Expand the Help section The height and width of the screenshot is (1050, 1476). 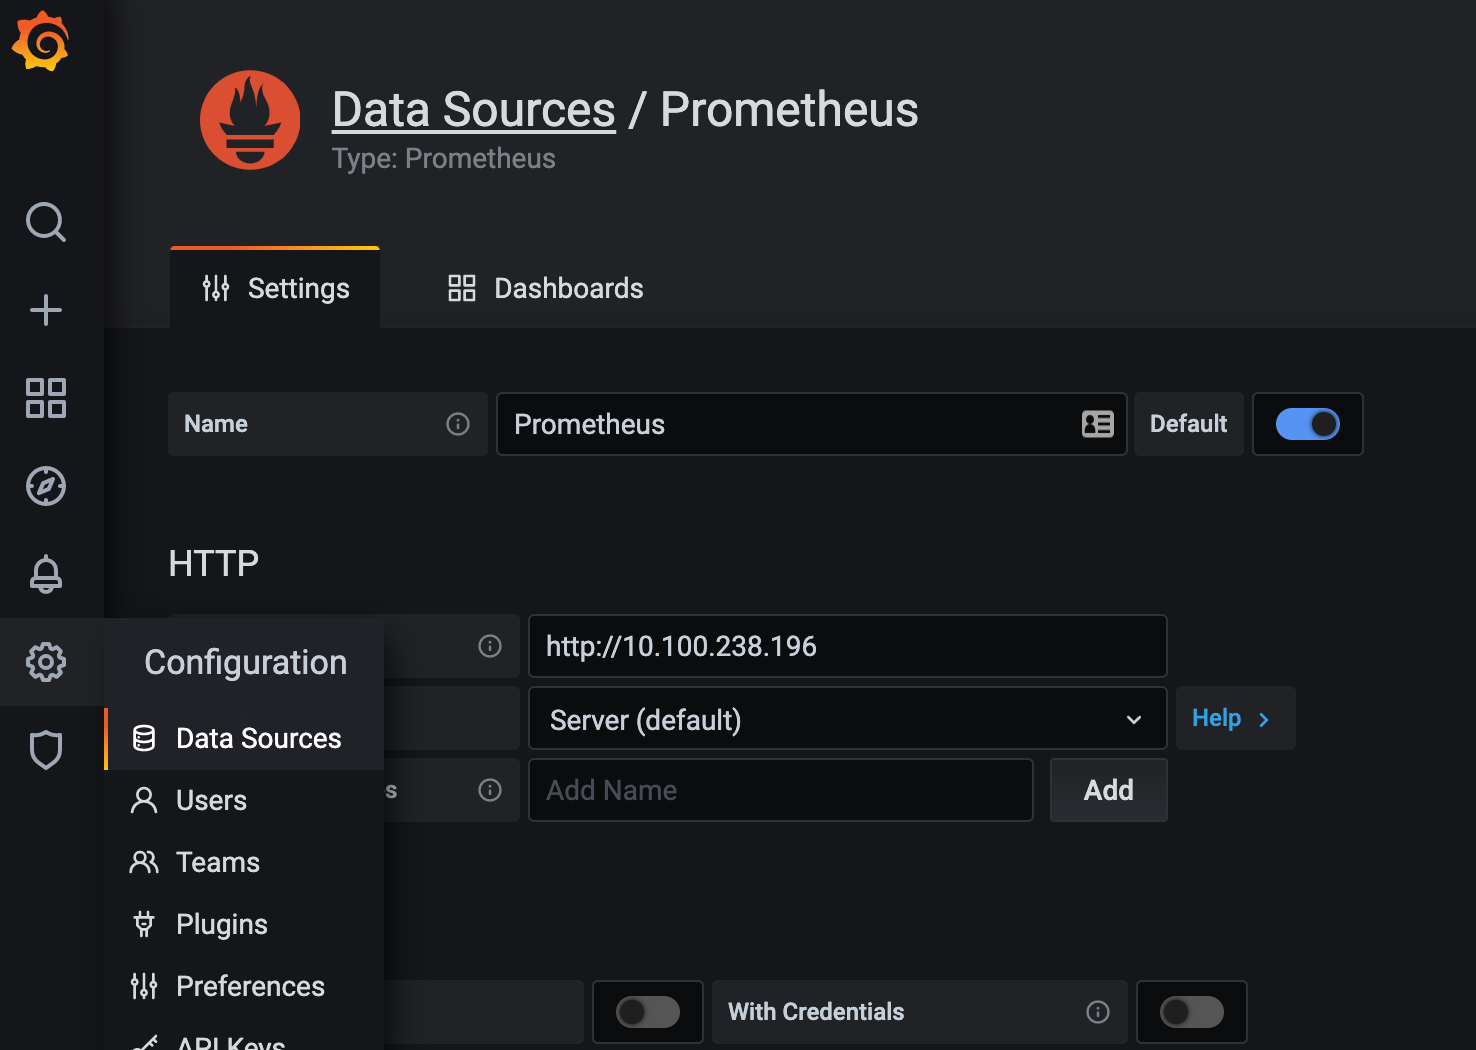pos(1236,718)
